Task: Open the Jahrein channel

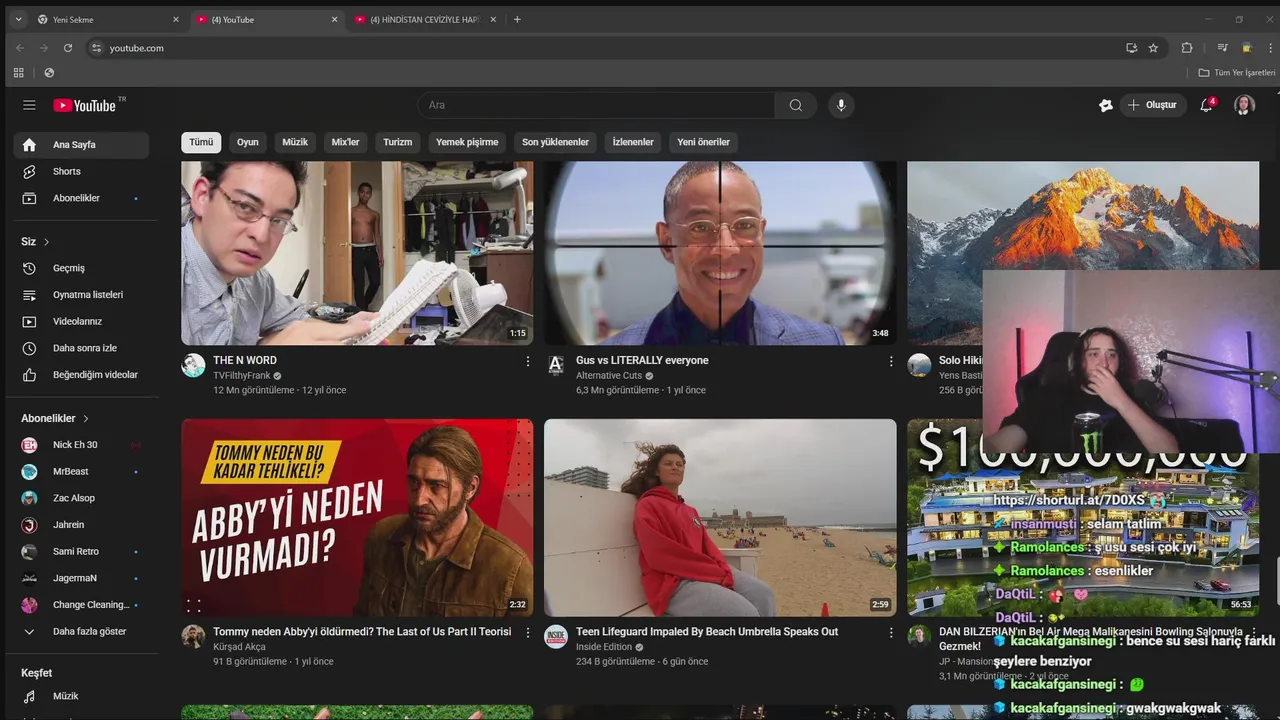Action: point(81,525)
